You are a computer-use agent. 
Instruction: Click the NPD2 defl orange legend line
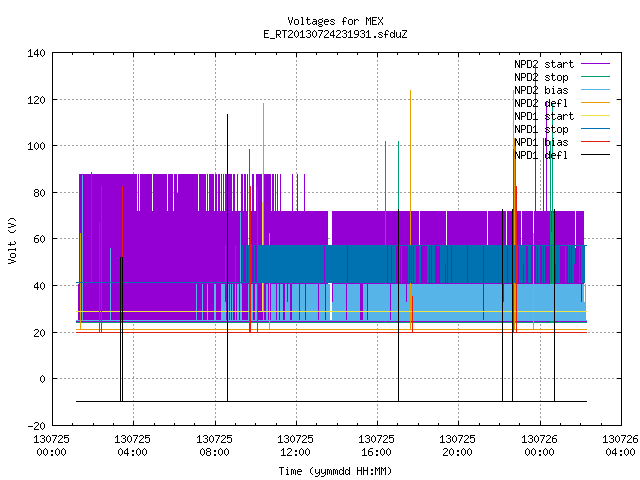coord(595,103)
